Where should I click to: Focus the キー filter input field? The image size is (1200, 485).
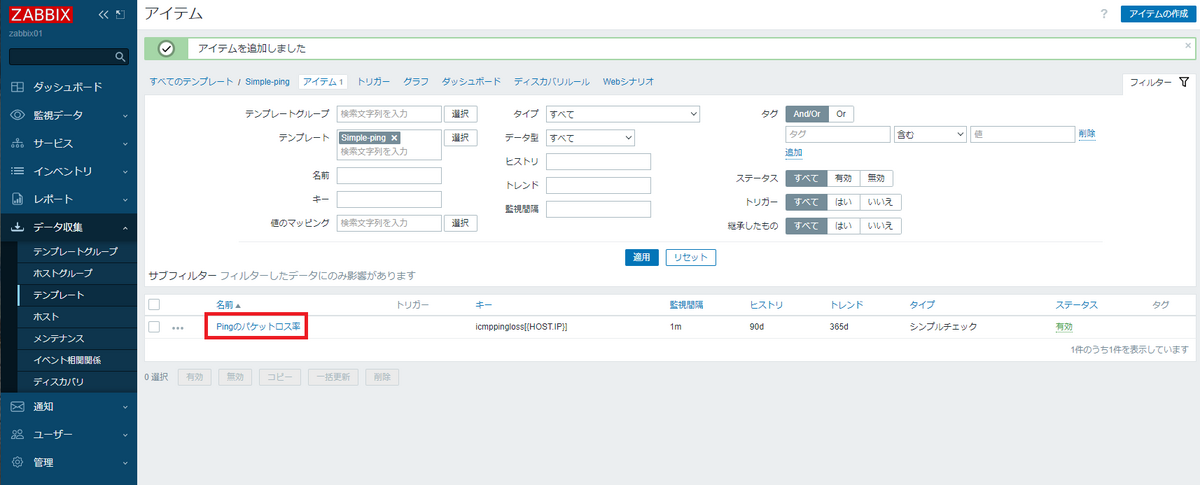389,199
